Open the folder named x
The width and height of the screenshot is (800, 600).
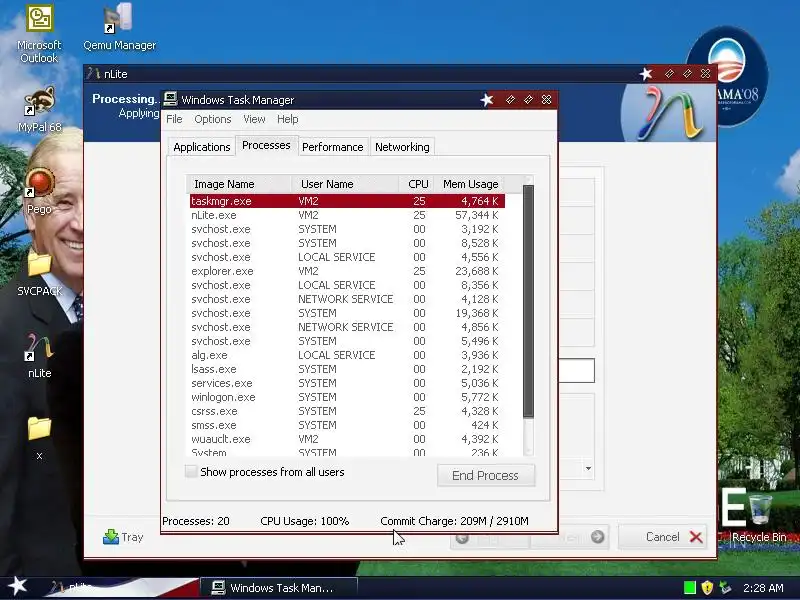point(39,439)
